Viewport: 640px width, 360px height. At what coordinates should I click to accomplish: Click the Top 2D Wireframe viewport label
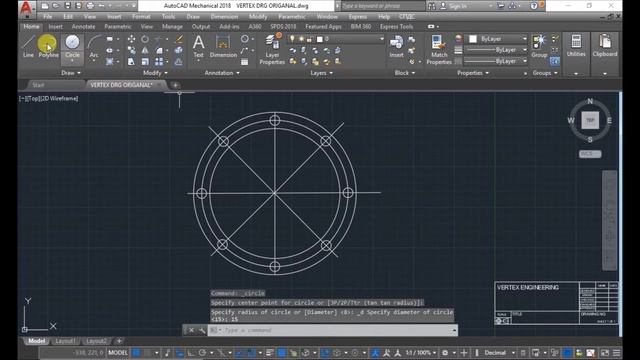tap(48, 98)
